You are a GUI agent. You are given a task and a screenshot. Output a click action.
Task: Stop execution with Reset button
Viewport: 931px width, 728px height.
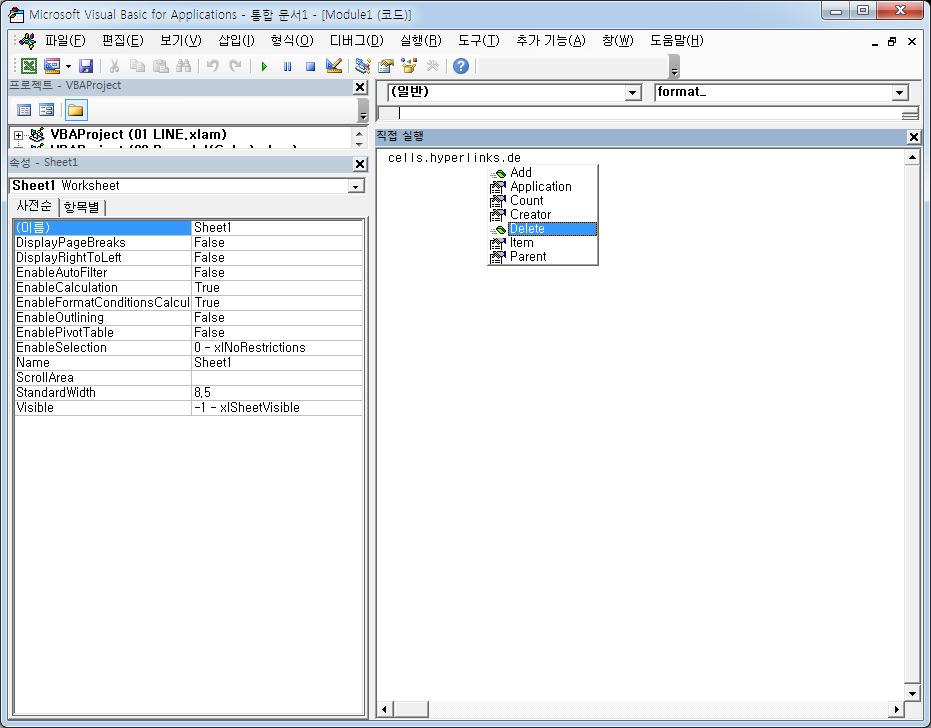pyautogui.click(x=310, y=67)
